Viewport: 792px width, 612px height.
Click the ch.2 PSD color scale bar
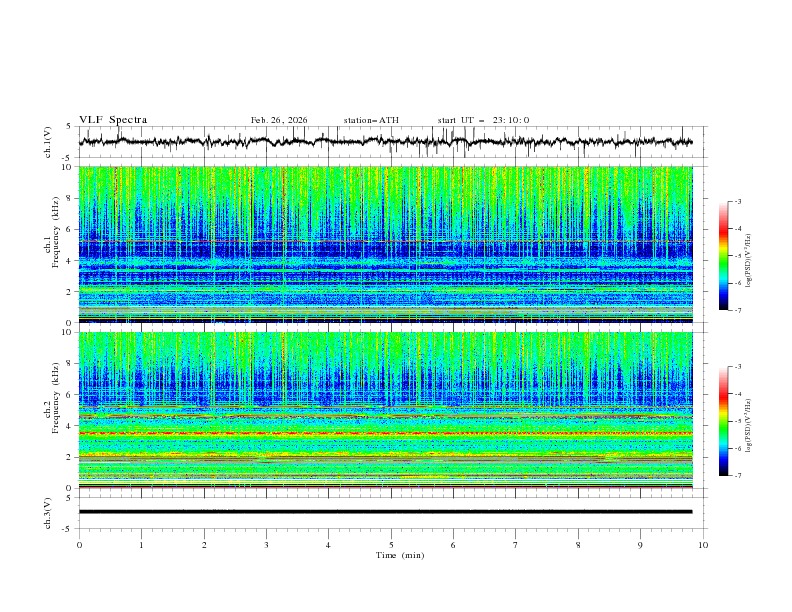[724, 421]
